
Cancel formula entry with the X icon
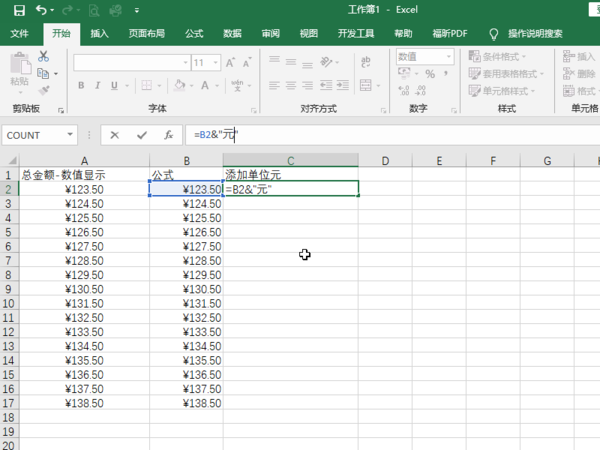click(x=115, y=134)
